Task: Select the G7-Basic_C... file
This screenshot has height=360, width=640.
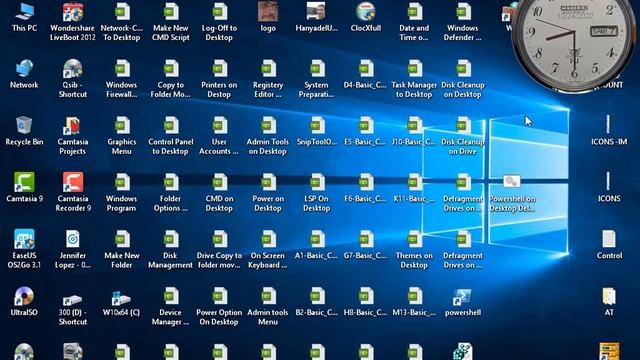Action: [365, 239]
